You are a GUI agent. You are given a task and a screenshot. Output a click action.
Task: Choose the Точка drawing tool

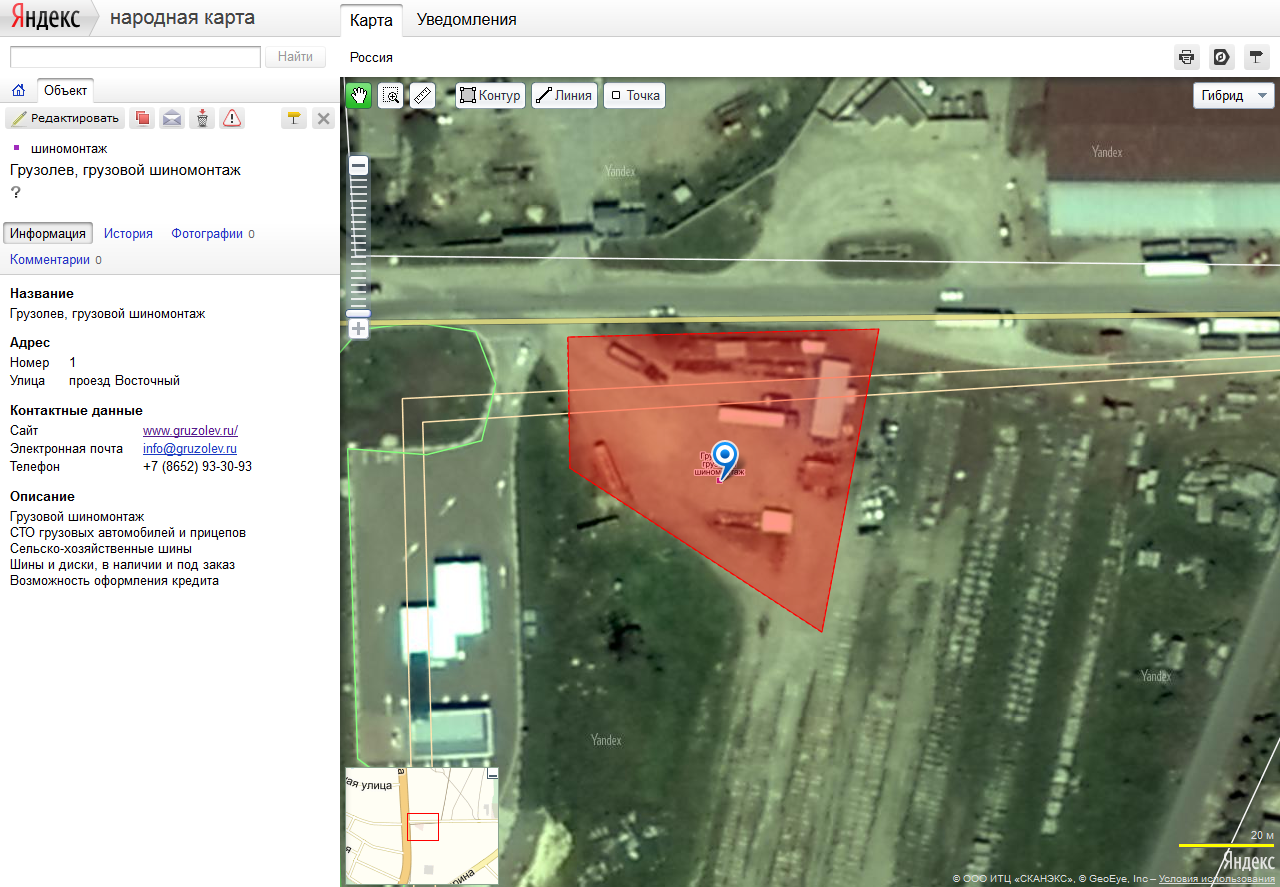point(635,96)
